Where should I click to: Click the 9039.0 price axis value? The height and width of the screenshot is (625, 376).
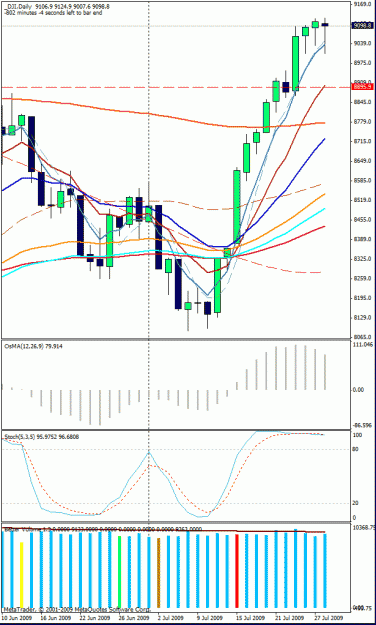pyautogui.click(x=363, y=44)
